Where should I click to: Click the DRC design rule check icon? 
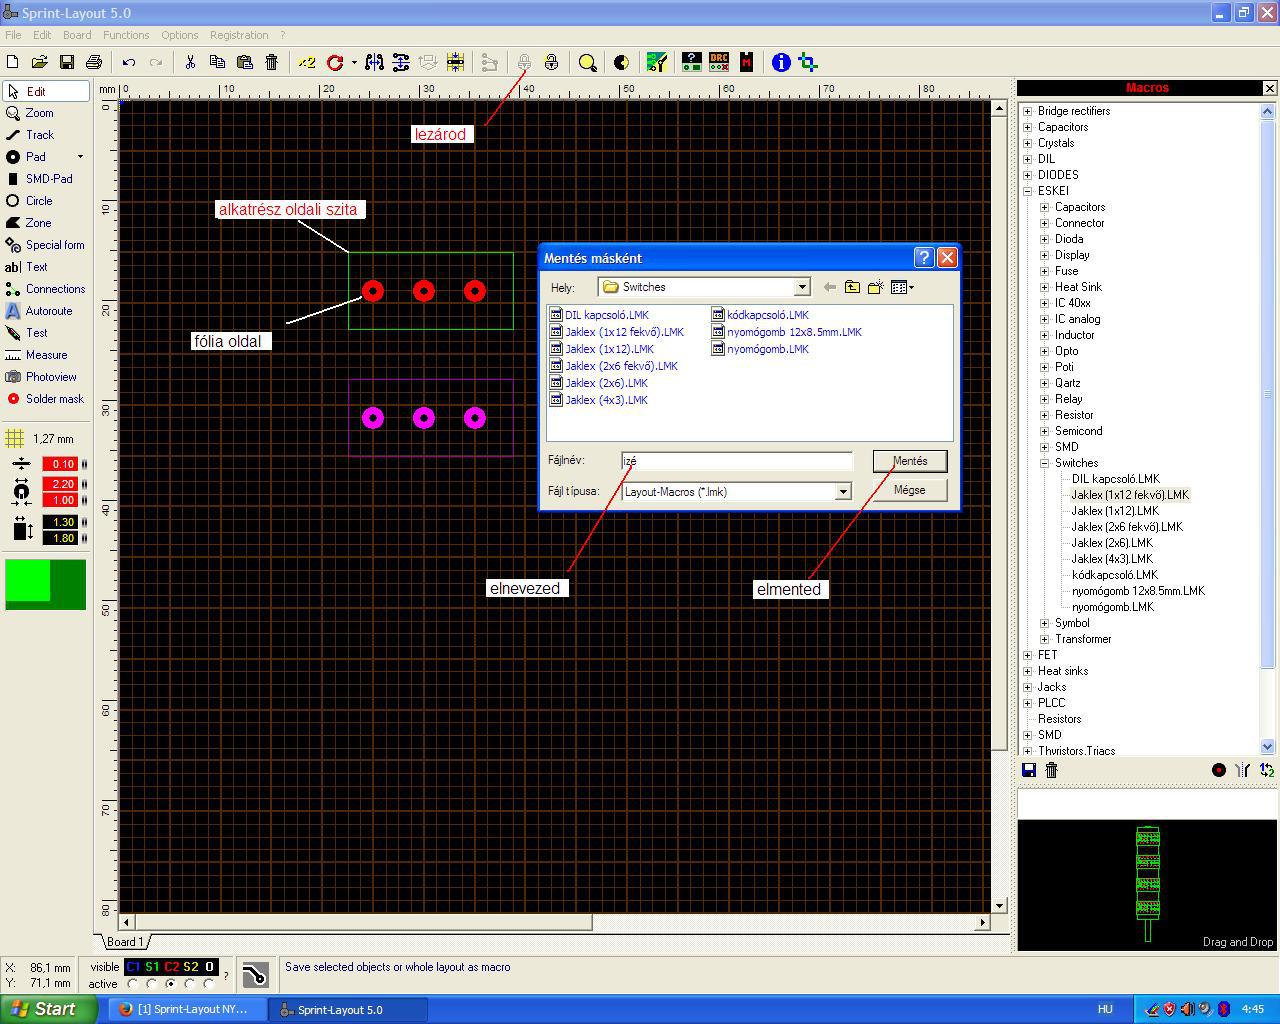coord(719,62)
